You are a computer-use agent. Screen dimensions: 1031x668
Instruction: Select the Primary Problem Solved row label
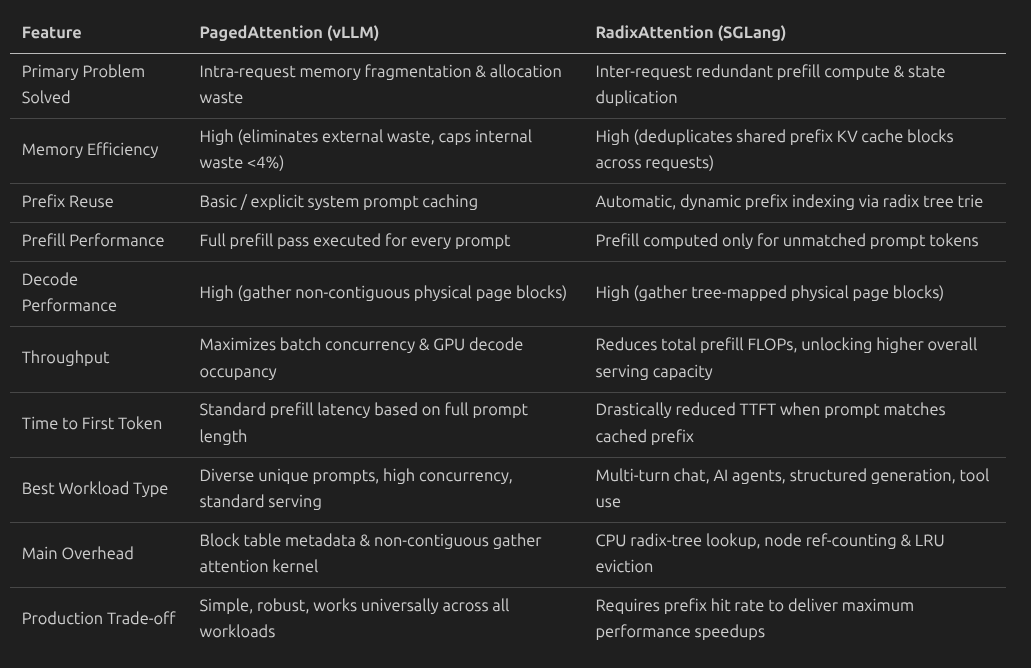(x=83, y=84)
